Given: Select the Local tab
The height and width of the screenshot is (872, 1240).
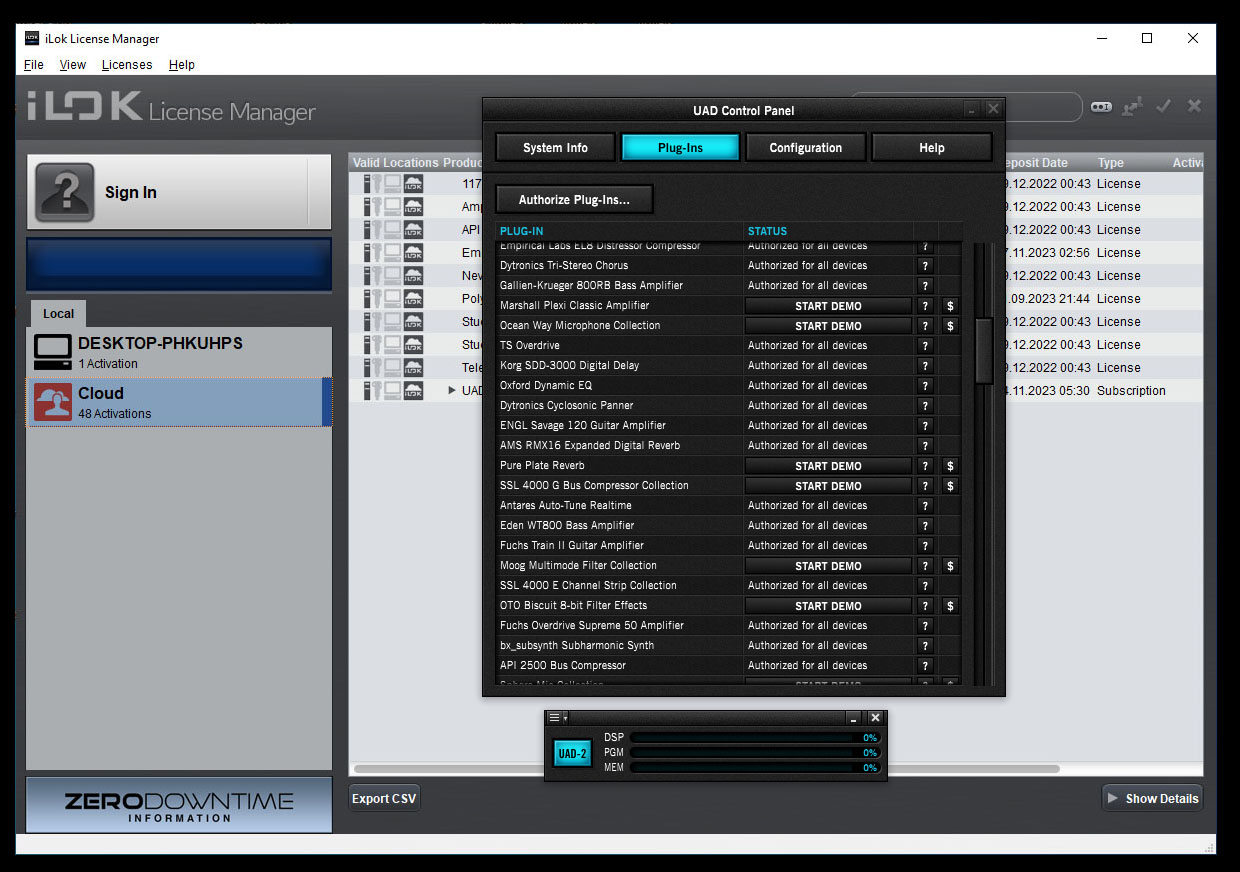Looking at the screenshot, I should [x=58, y=313].
